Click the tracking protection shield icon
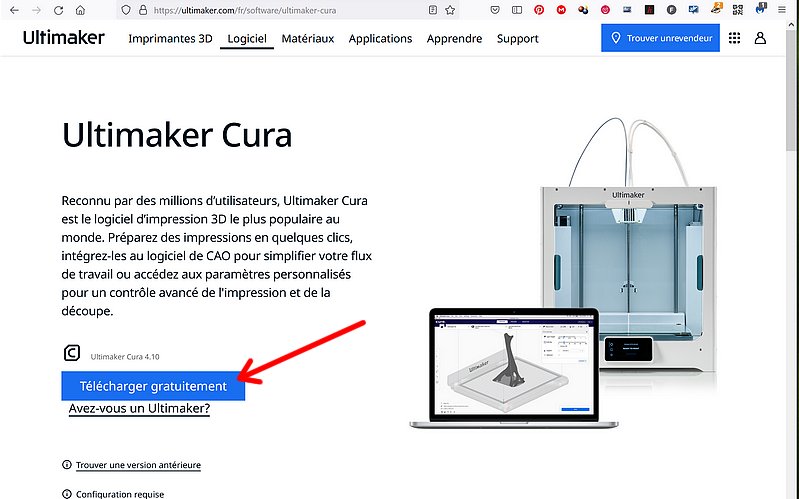This screenshot has width=799, height=499. [x=126, y=10]
